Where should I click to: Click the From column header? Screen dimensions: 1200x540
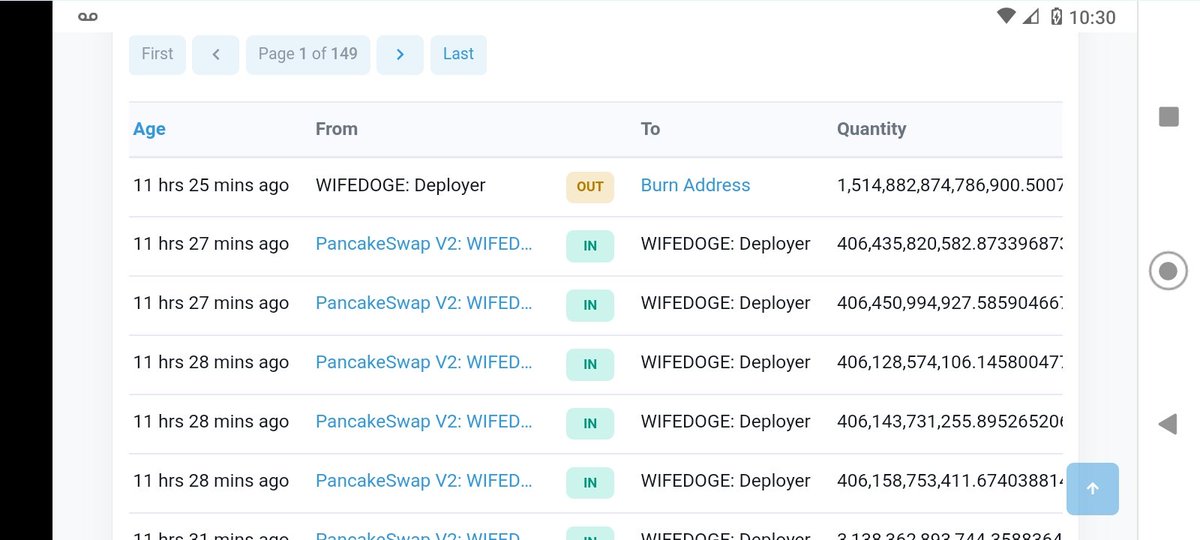click(336, 129)
